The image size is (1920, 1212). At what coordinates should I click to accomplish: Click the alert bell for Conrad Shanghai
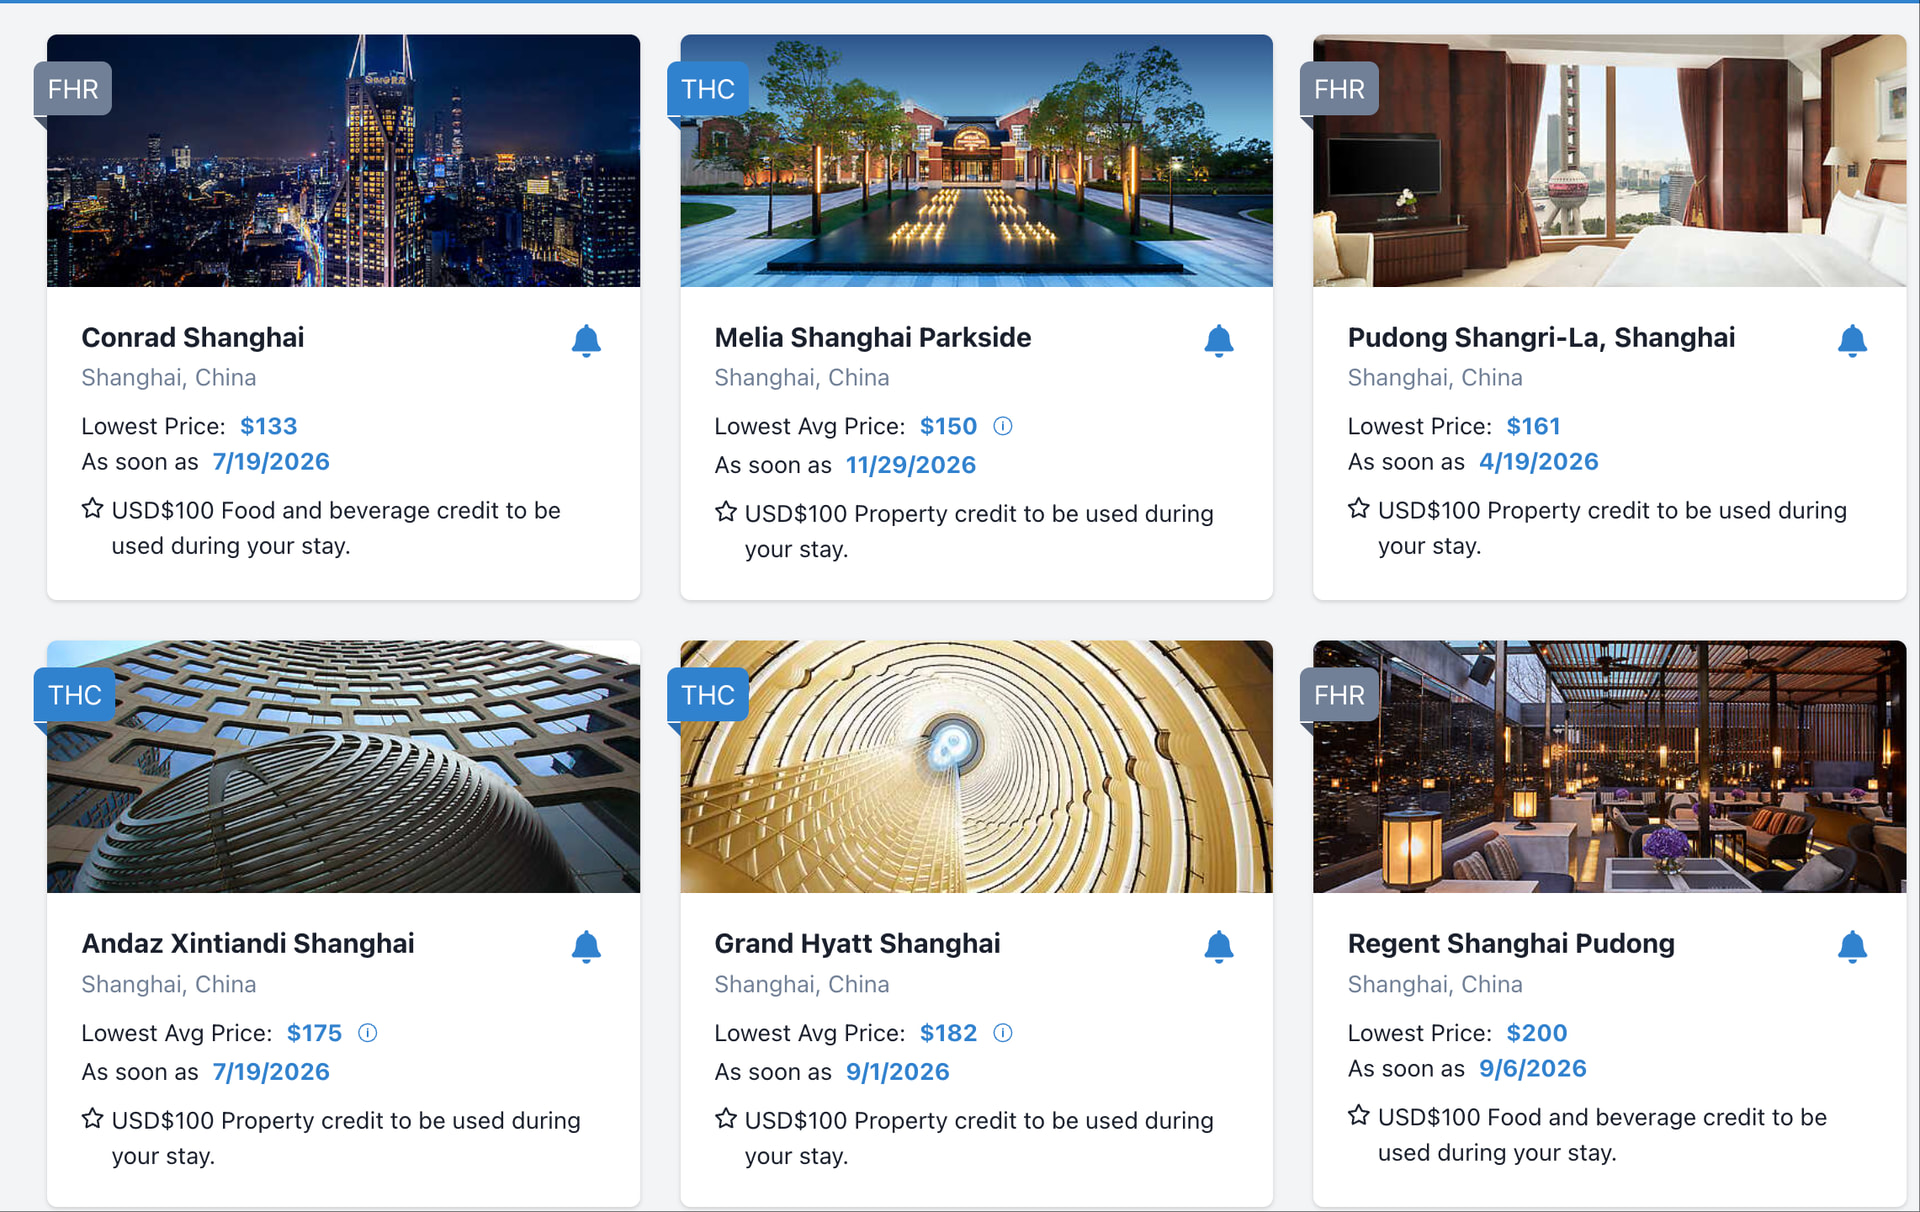click(586, 340)
